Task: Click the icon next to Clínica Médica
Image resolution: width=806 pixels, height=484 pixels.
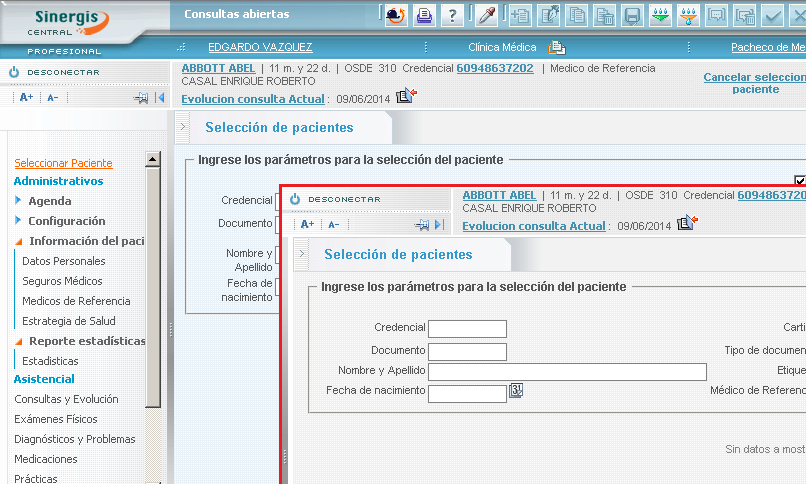Action: [556, 47]
